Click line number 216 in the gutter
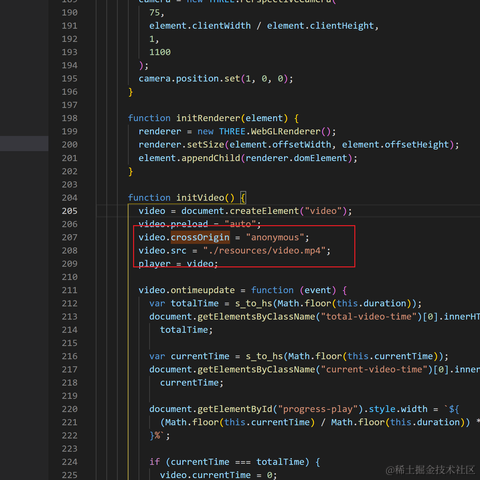Image resolution: width=480 pixels, height=480 pixels. (x=69, y=356)
